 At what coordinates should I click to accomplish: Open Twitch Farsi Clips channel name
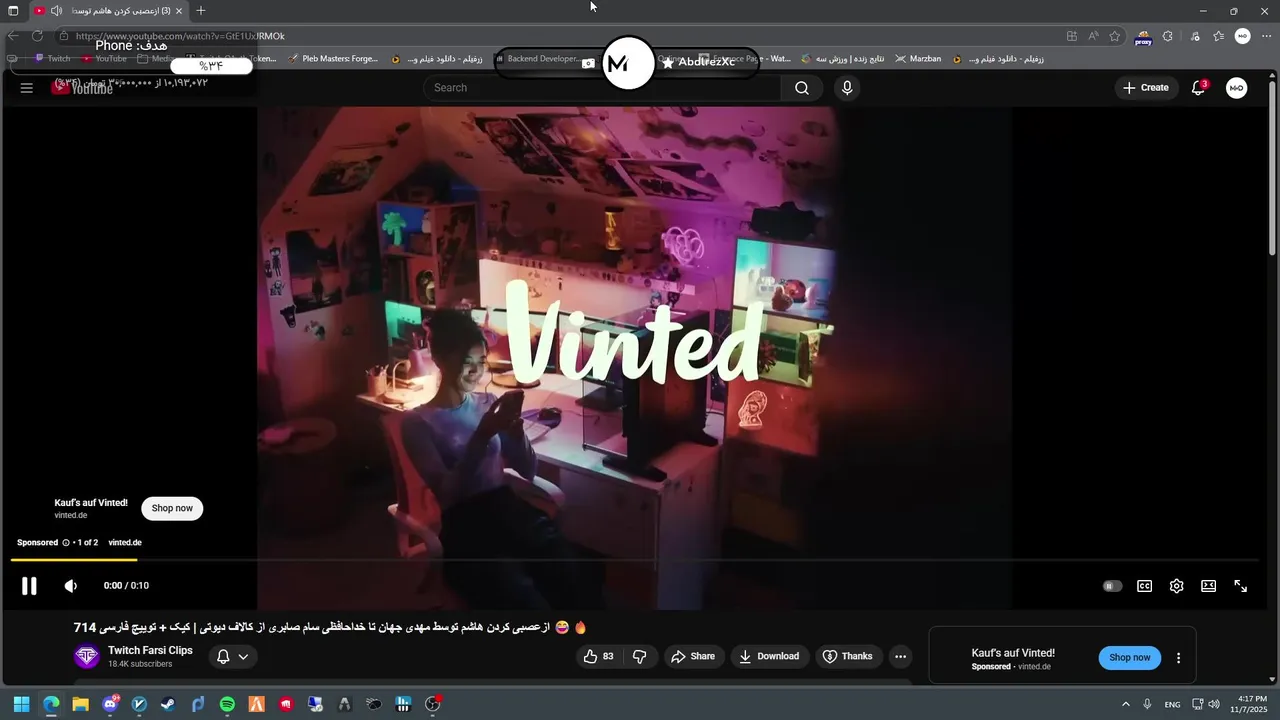point(150,650)
